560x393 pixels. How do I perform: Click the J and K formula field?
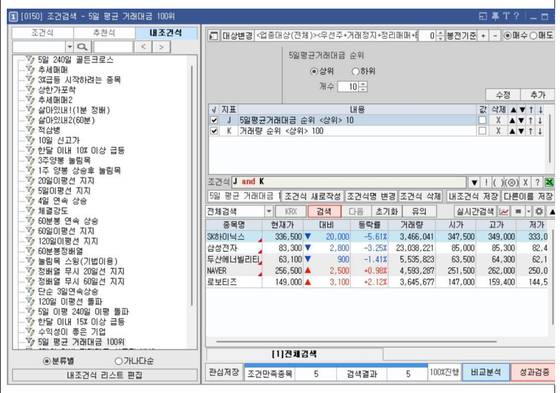(349, 183)
